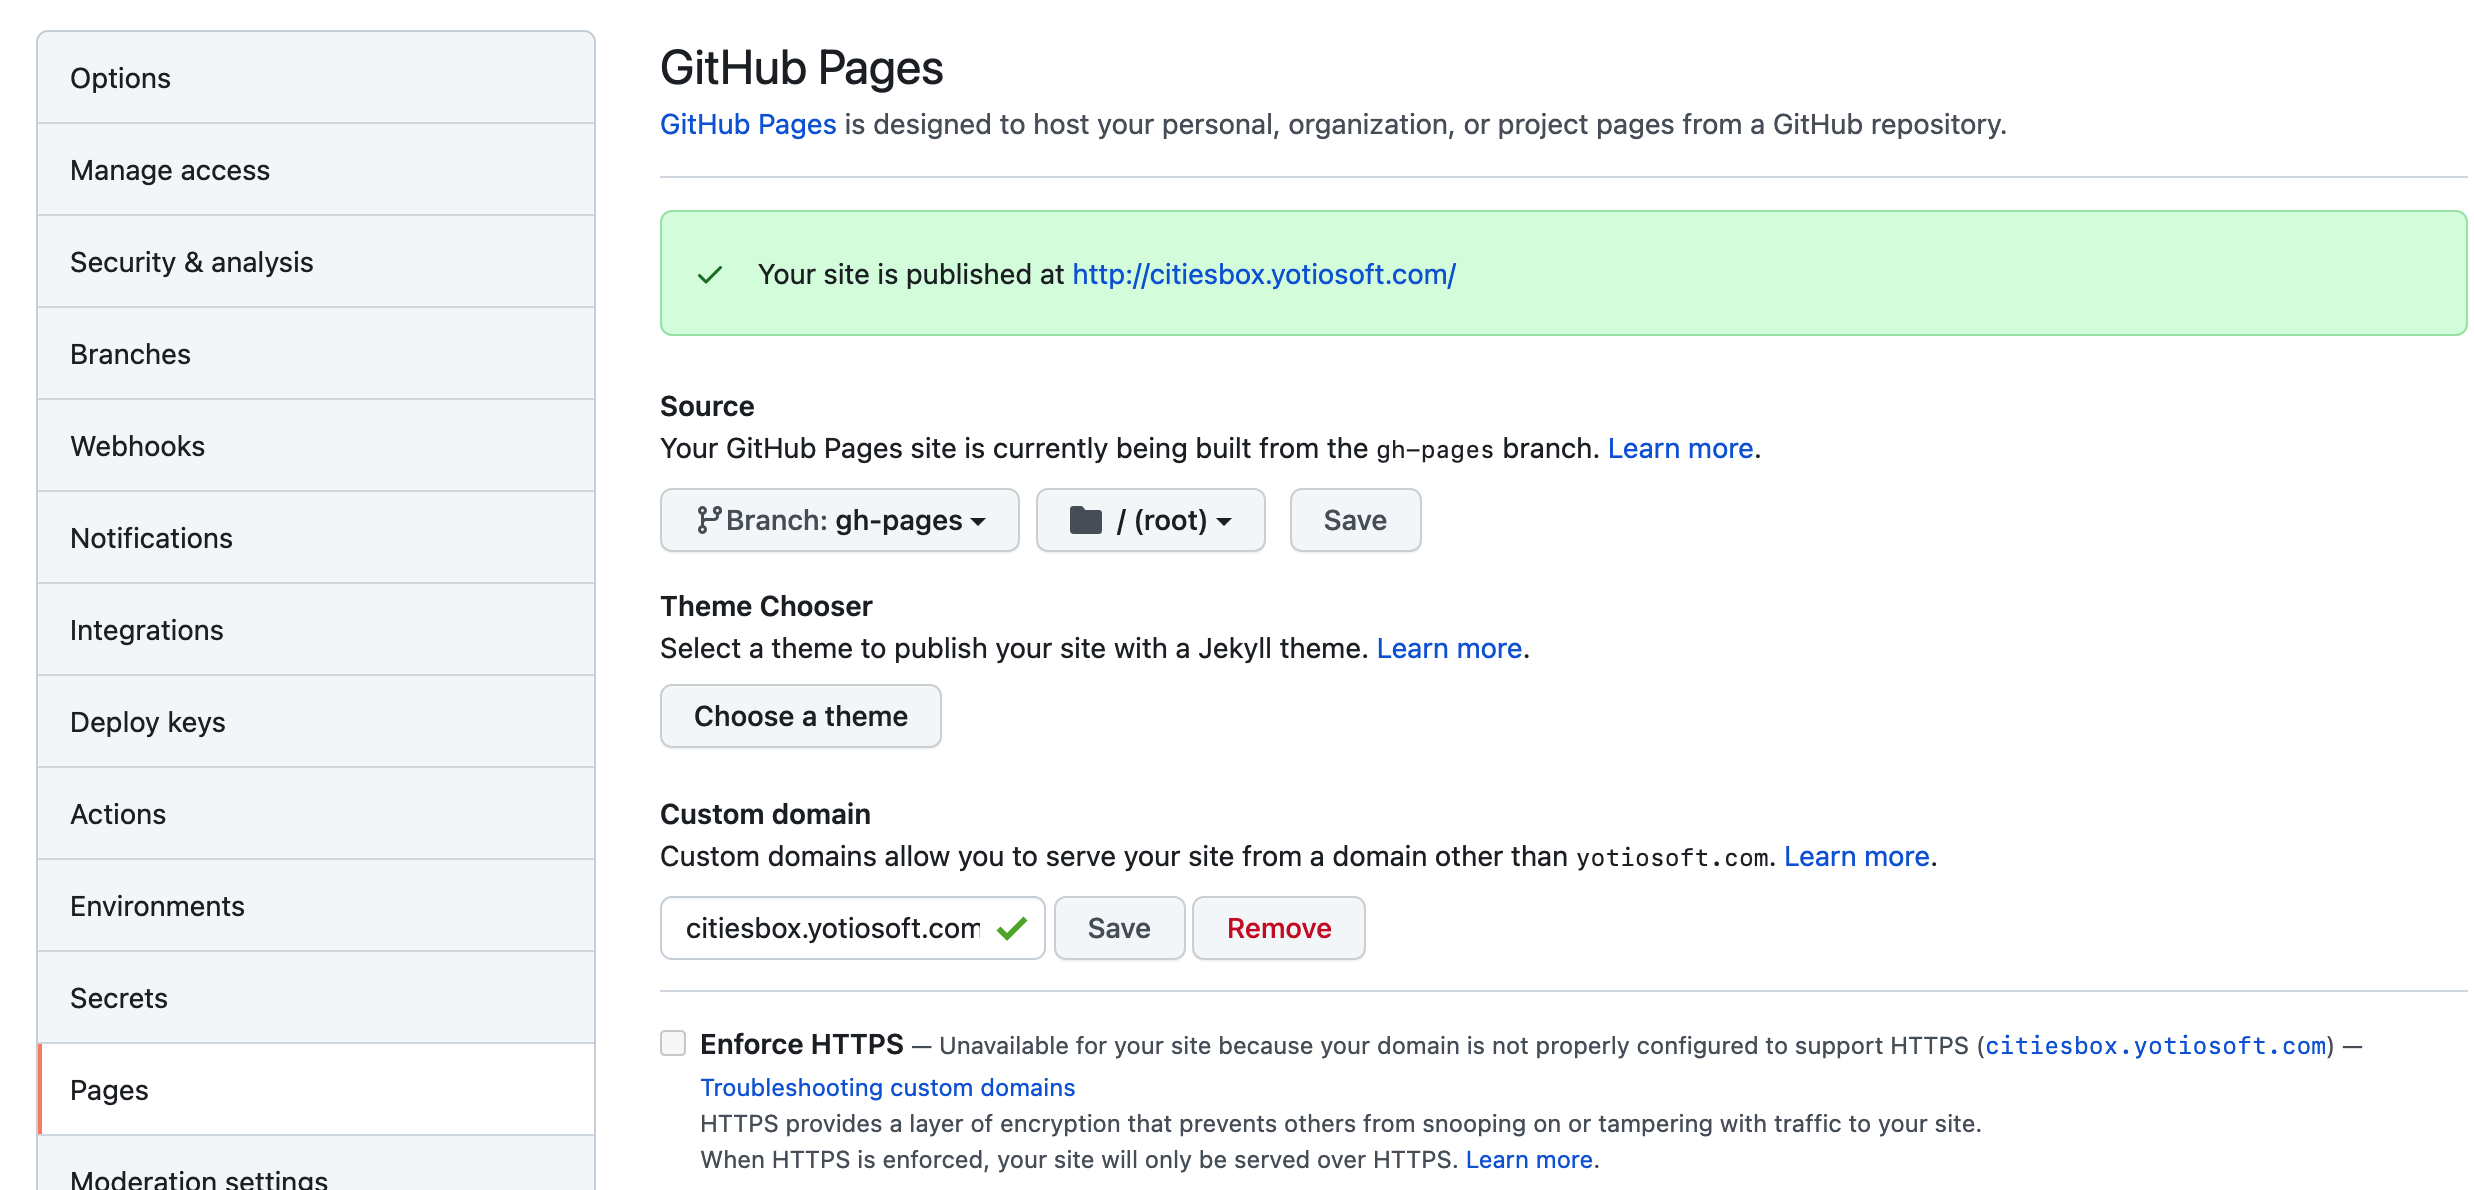The width and height of the screenshot is (2474, 1190).
Task: Click Learn more link about HTTPS enforcement
Action: pos(1529,1159)
